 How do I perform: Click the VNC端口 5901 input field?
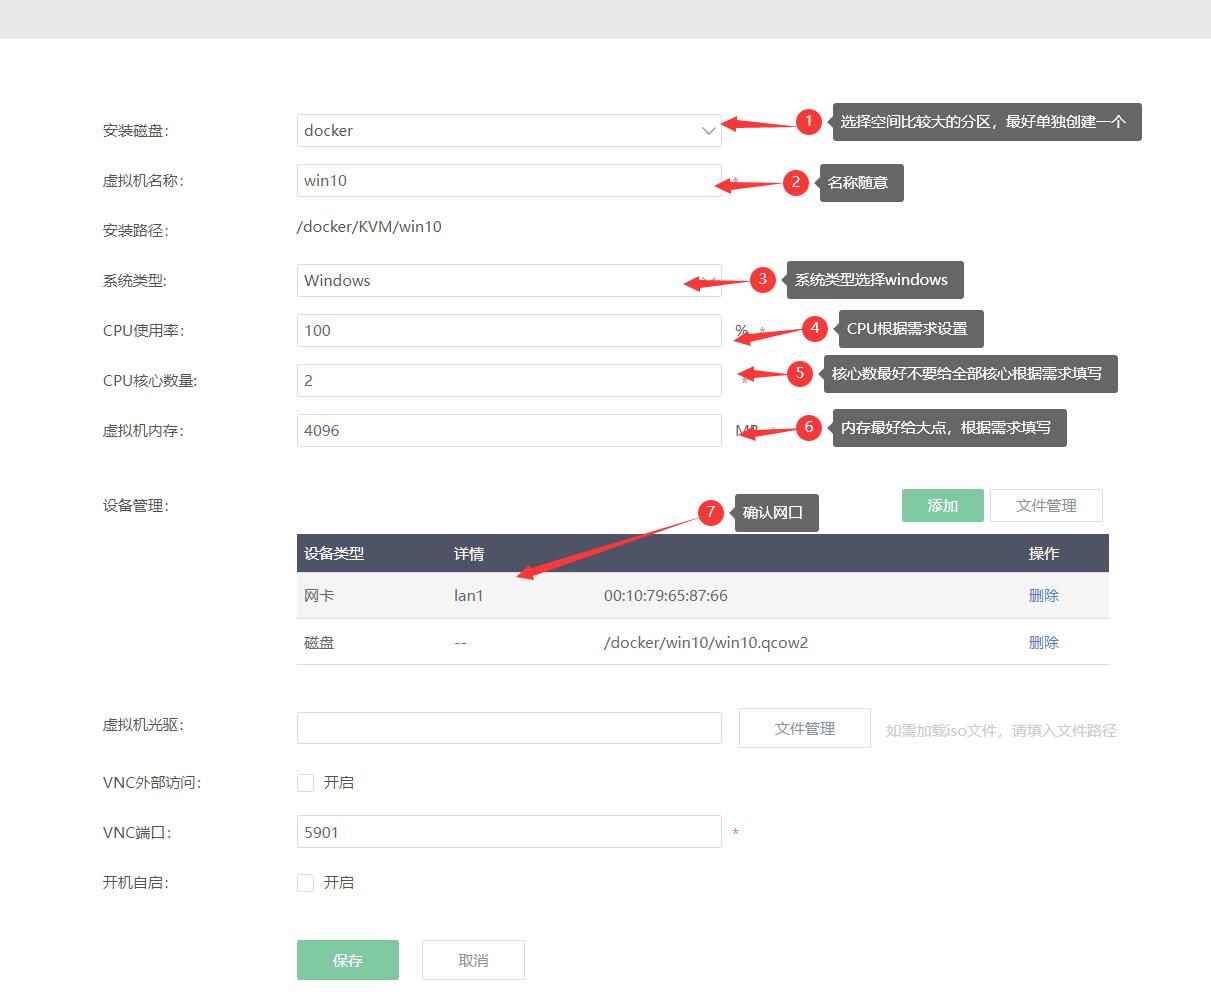(509, 831)
